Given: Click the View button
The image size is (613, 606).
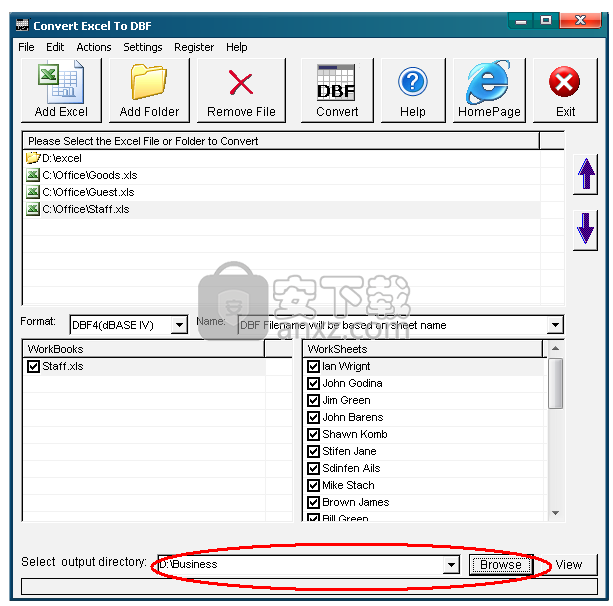Looking at the screenshot, I should coord(568,565).
